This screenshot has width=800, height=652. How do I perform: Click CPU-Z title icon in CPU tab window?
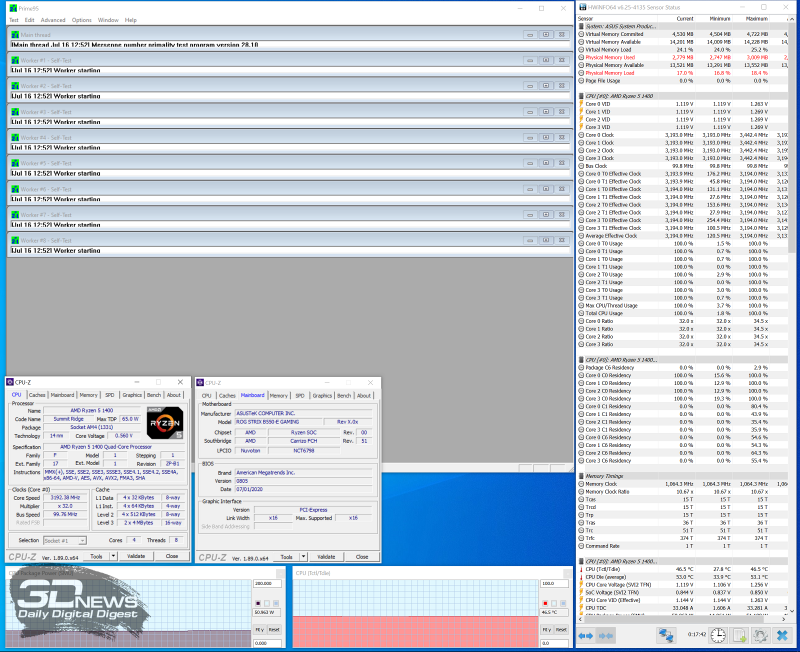(x=10, y=382)
